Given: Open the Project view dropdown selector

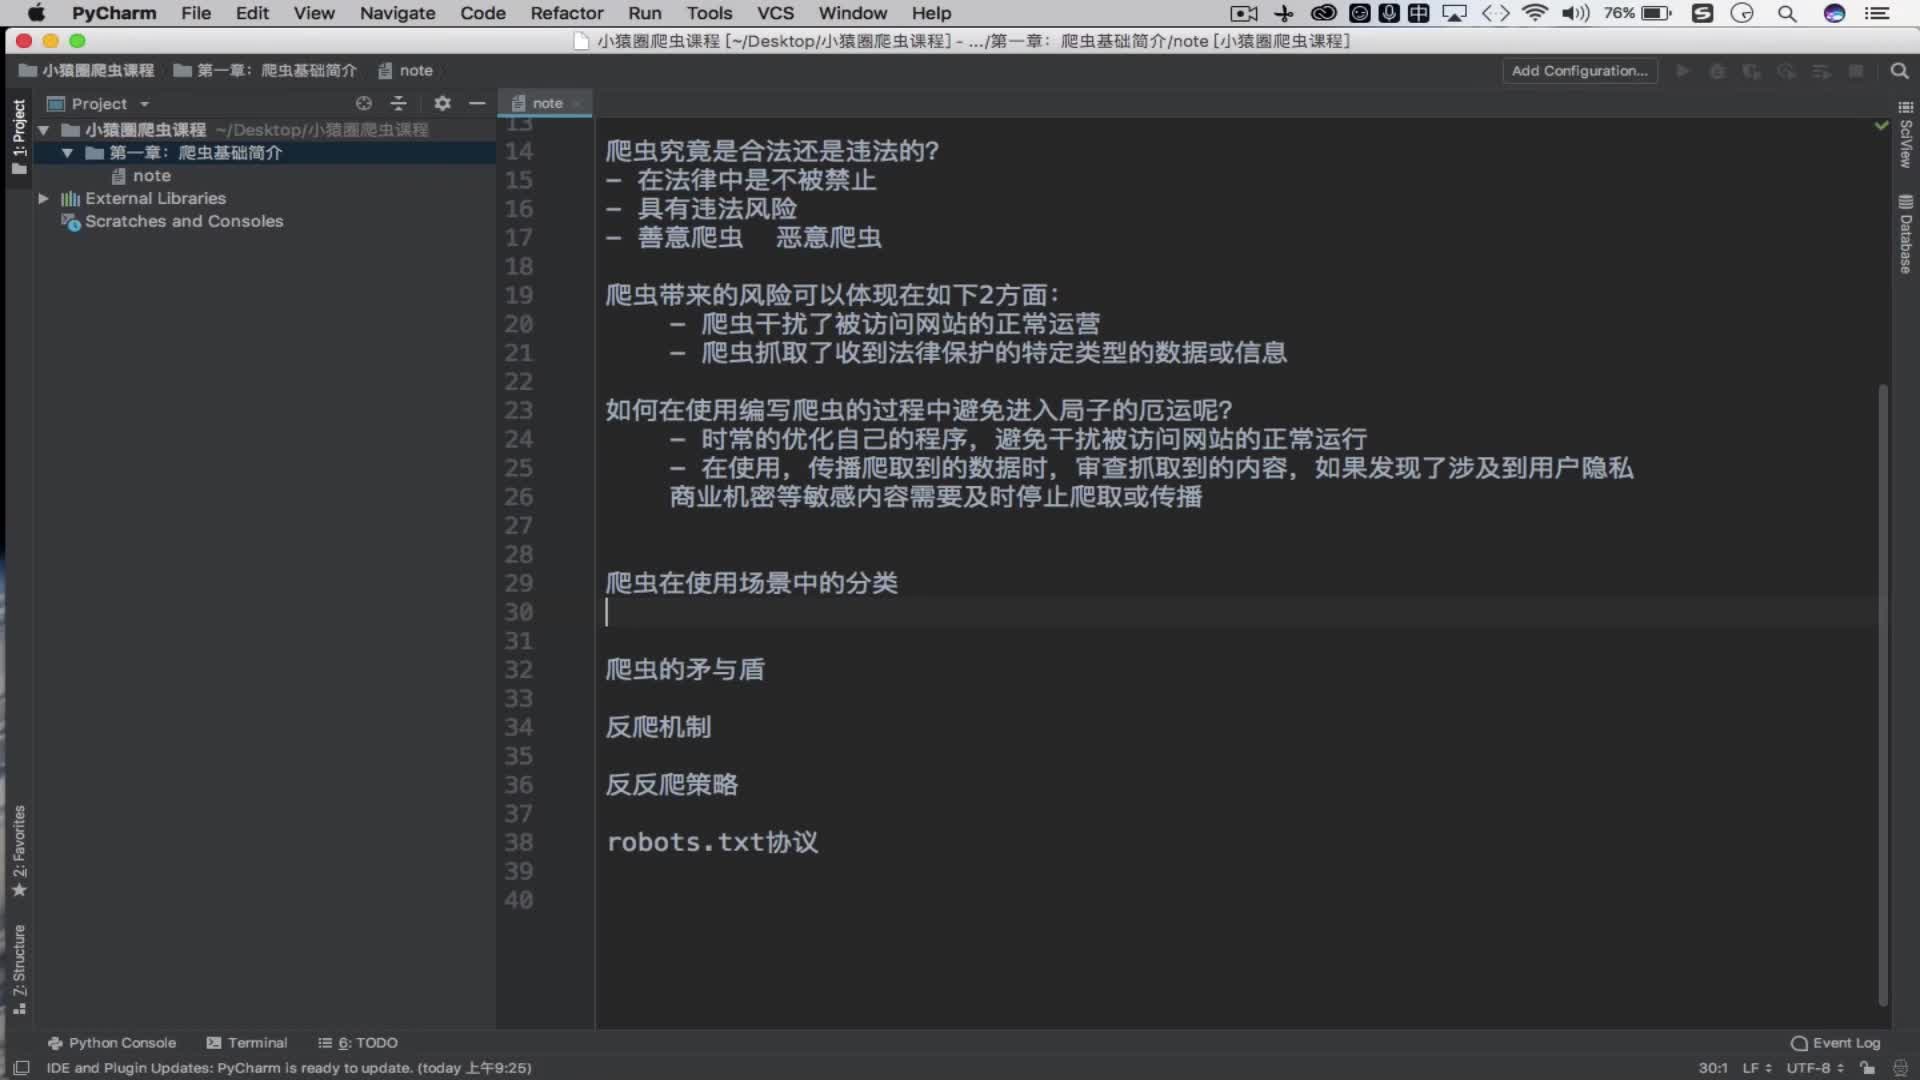Looking at the screenshot, I should [x=99, y=103].
